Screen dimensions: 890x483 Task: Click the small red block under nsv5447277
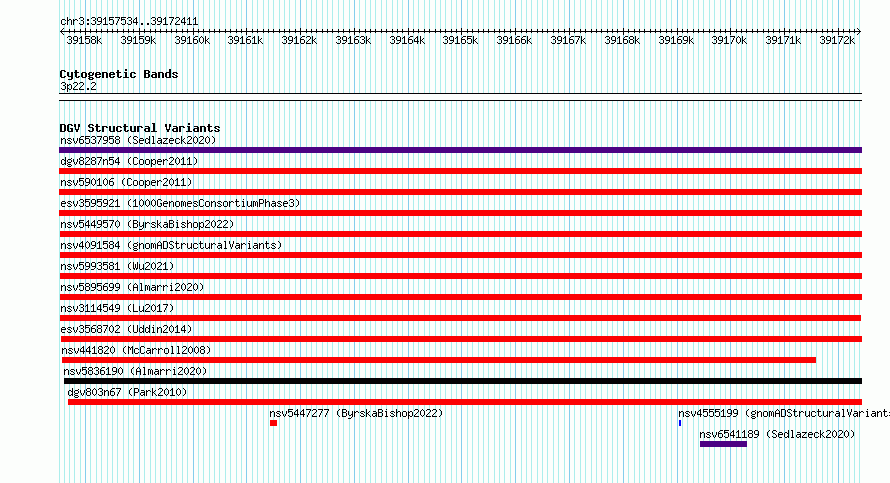pyautogui.click(x=274, y=423)
